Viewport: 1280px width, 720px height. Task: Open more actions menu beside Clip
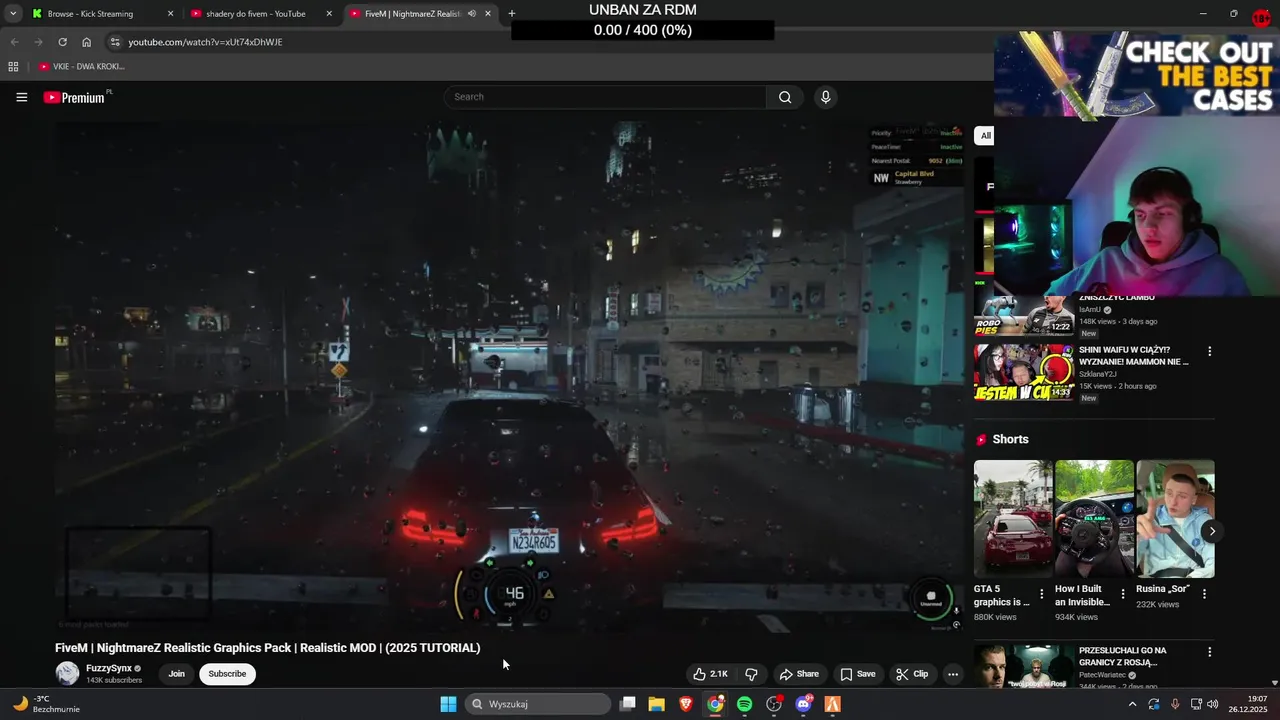[x=953, y=674]
